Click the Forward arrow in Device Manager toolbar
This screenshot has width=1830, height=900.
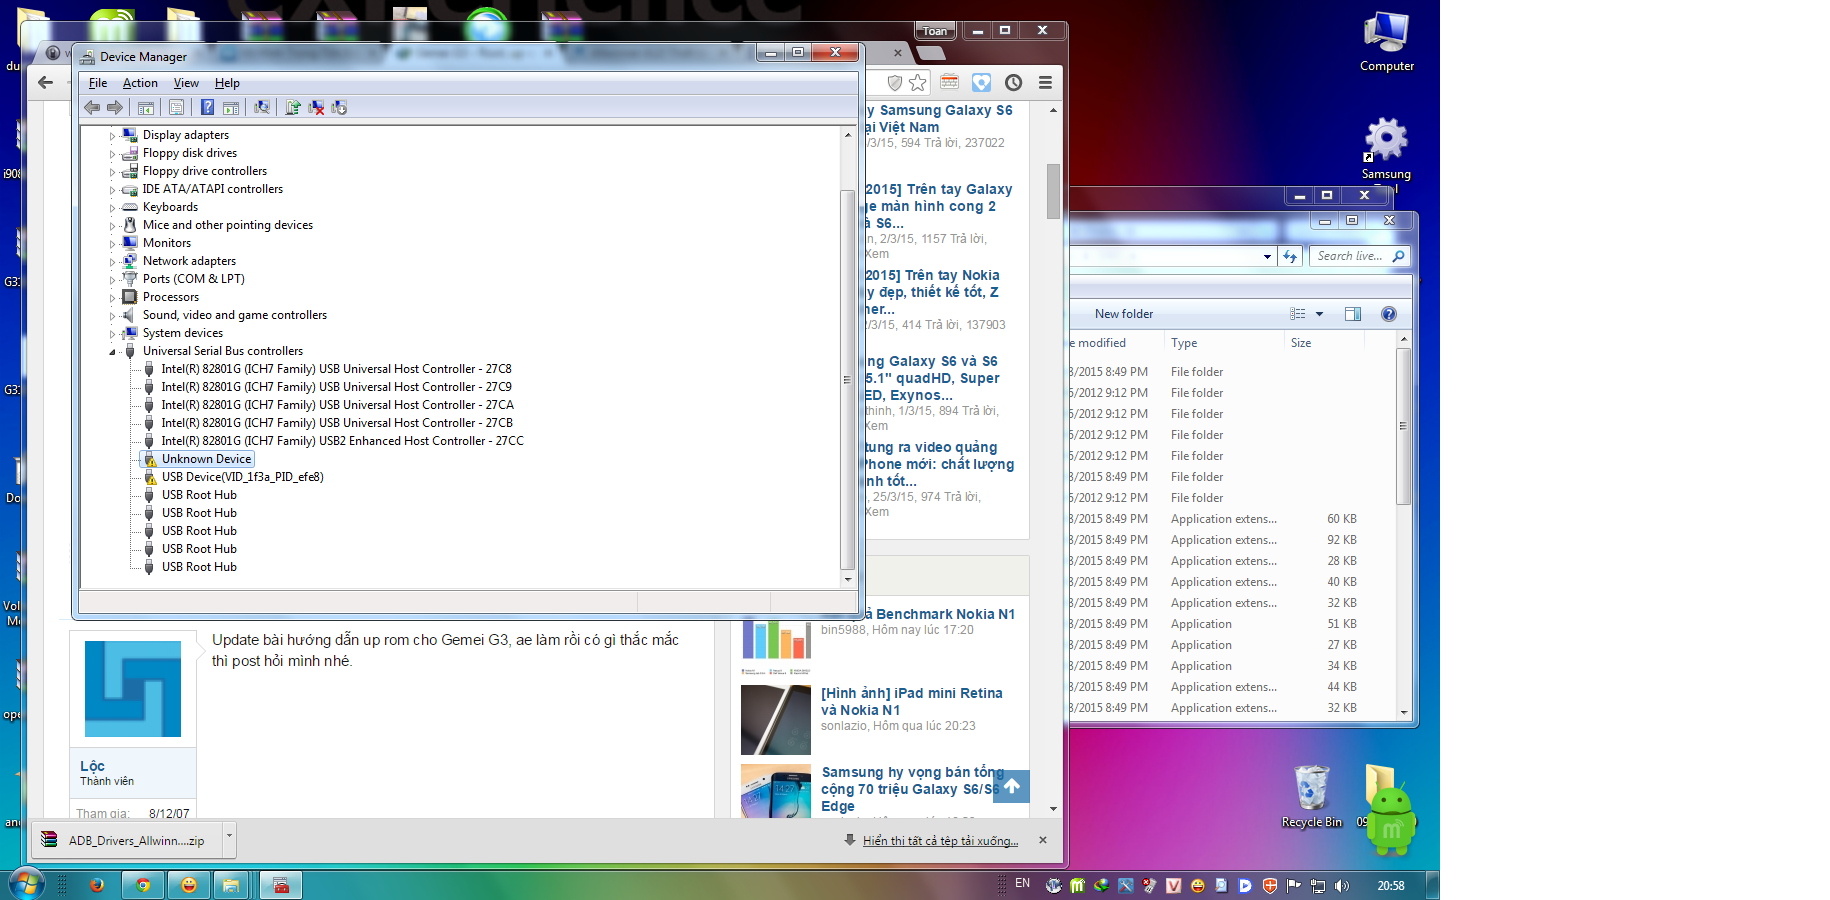click(115, 107)
